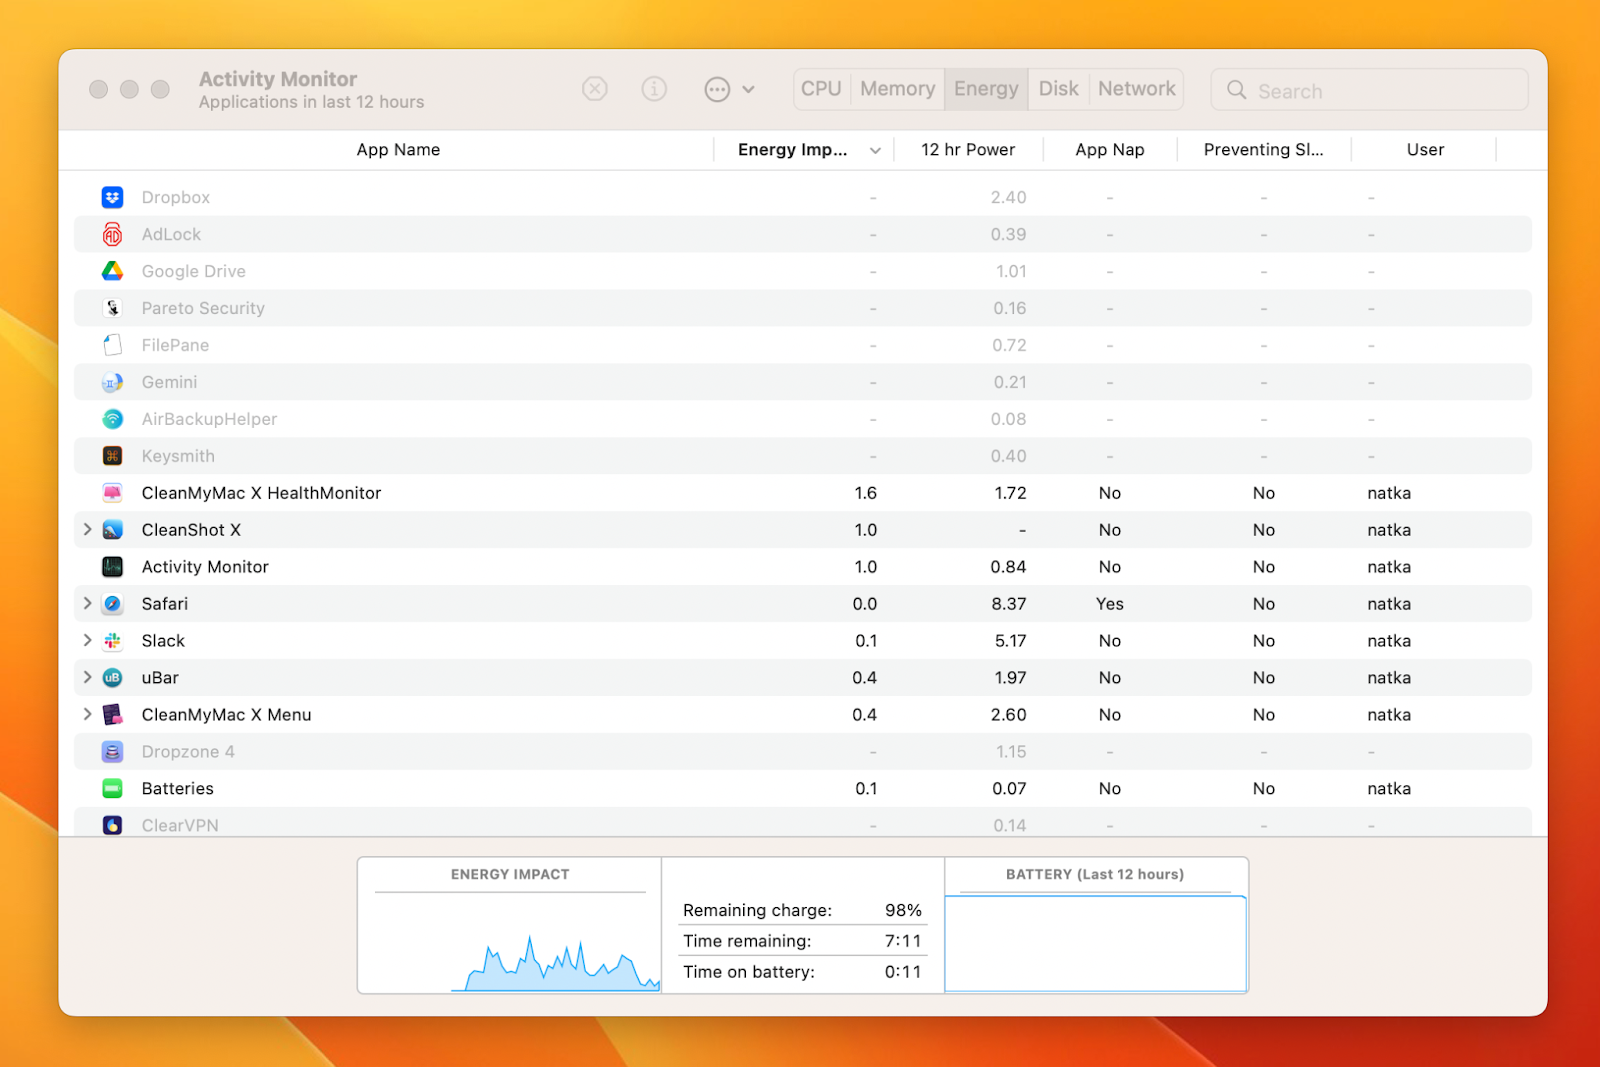This screenshot has width=1600, height=1067.
Task: Click the Remaining charge 98% value
Action: 903,910
